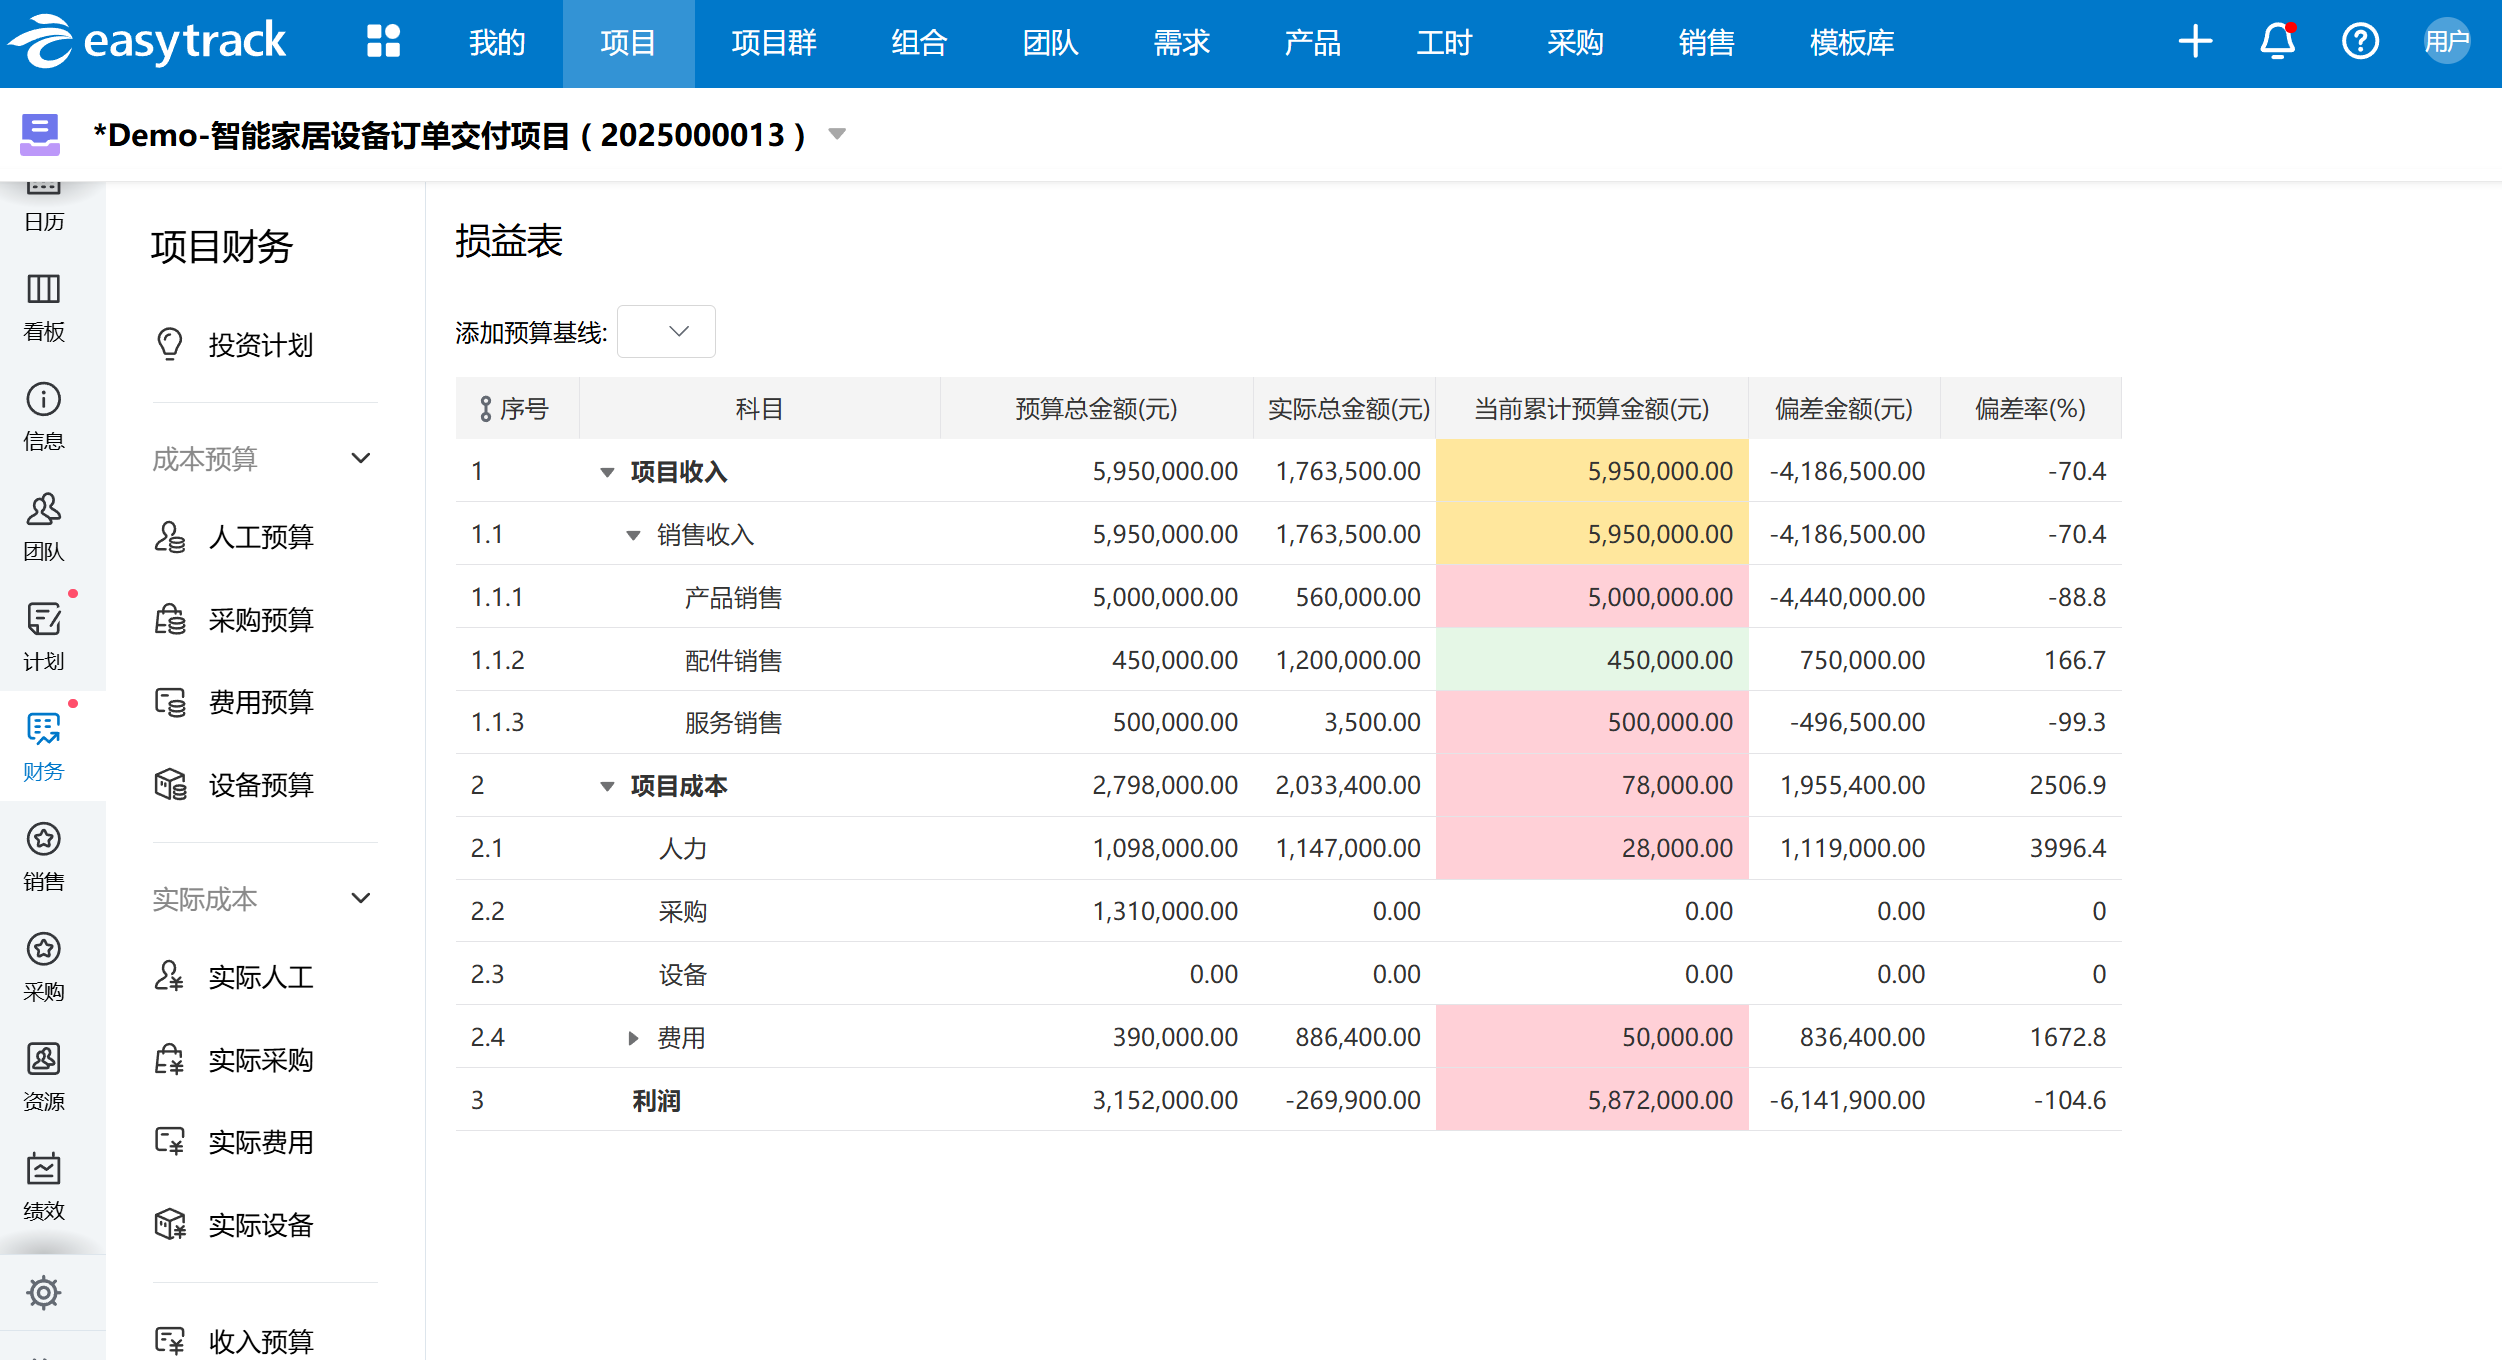Open the 模板库 top menu
2502x1360 pixels.
tap(1851, 42)
